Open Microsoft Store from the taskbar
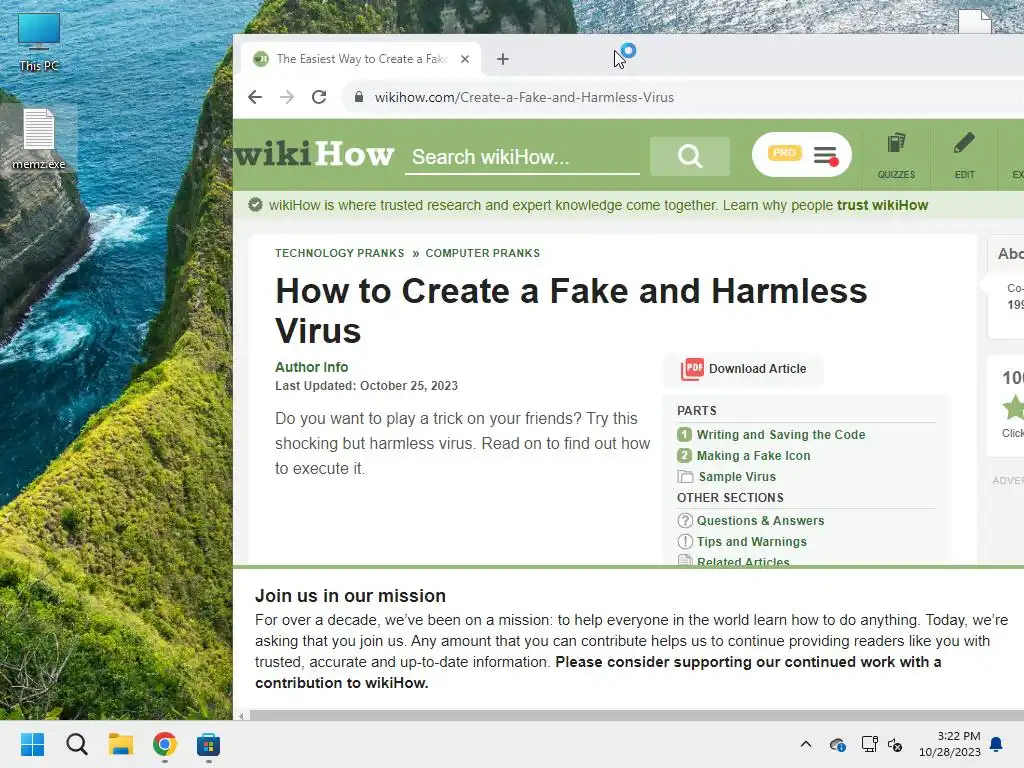 click(208, 744)
